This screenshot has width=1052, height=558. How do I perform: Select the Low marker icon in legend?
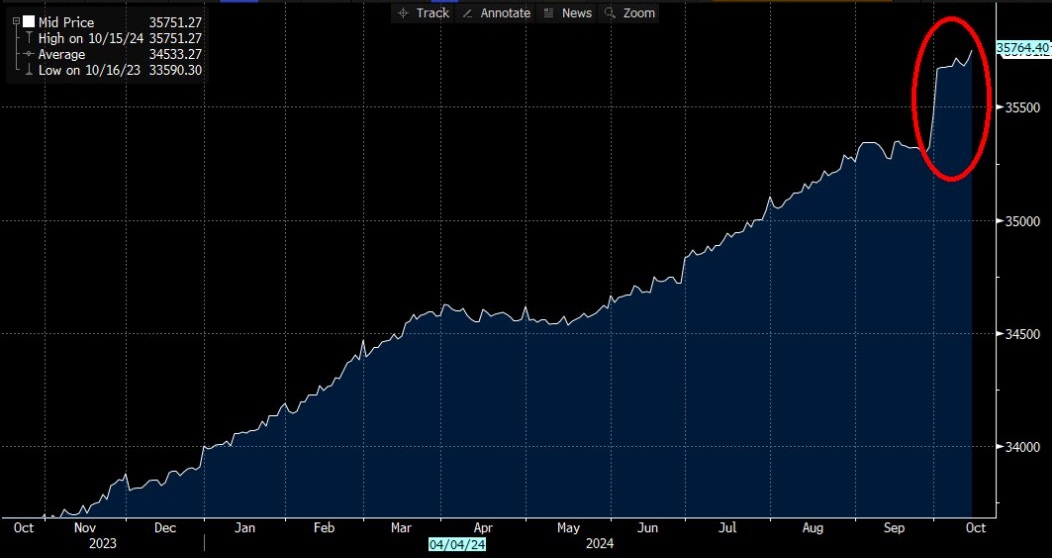(28, 70)
